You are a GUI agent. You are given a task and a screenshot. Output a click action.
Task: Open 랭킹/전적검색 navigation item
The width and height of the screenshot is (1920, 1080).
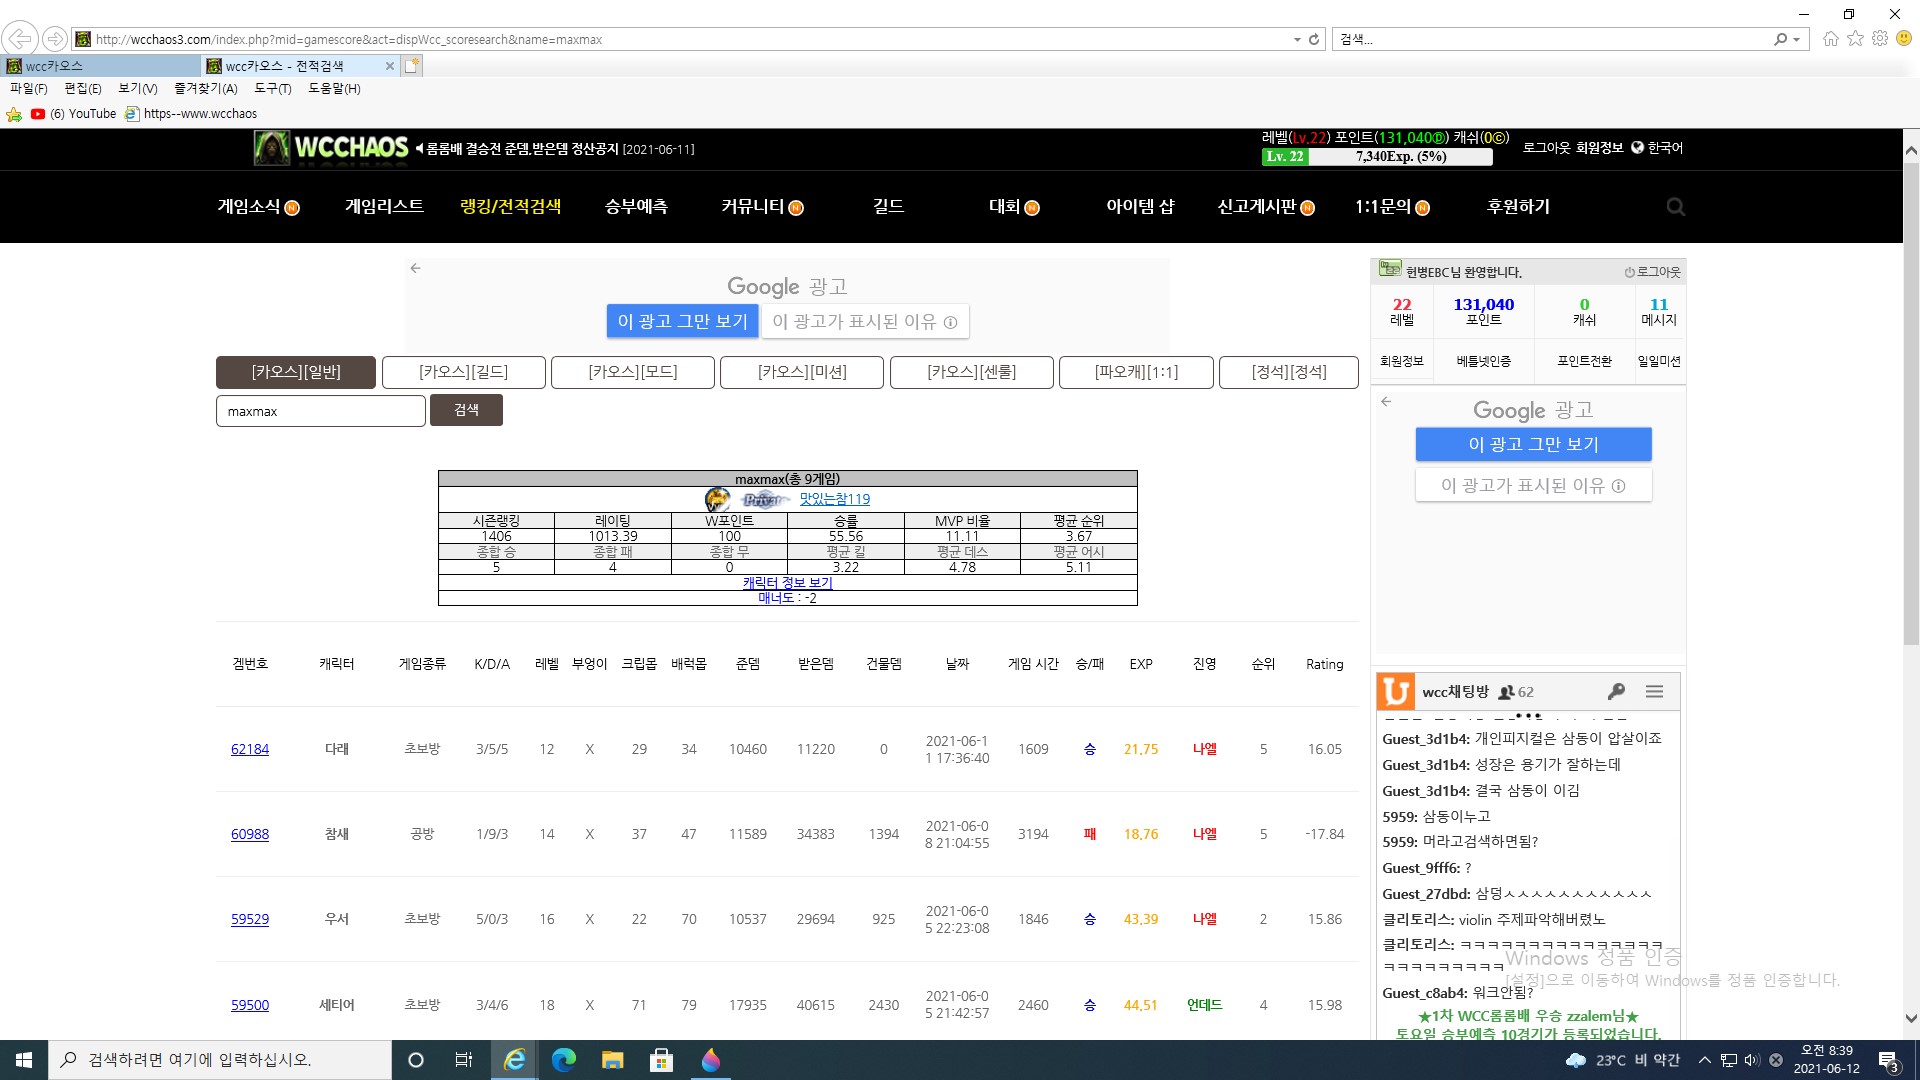pos(510,206)
